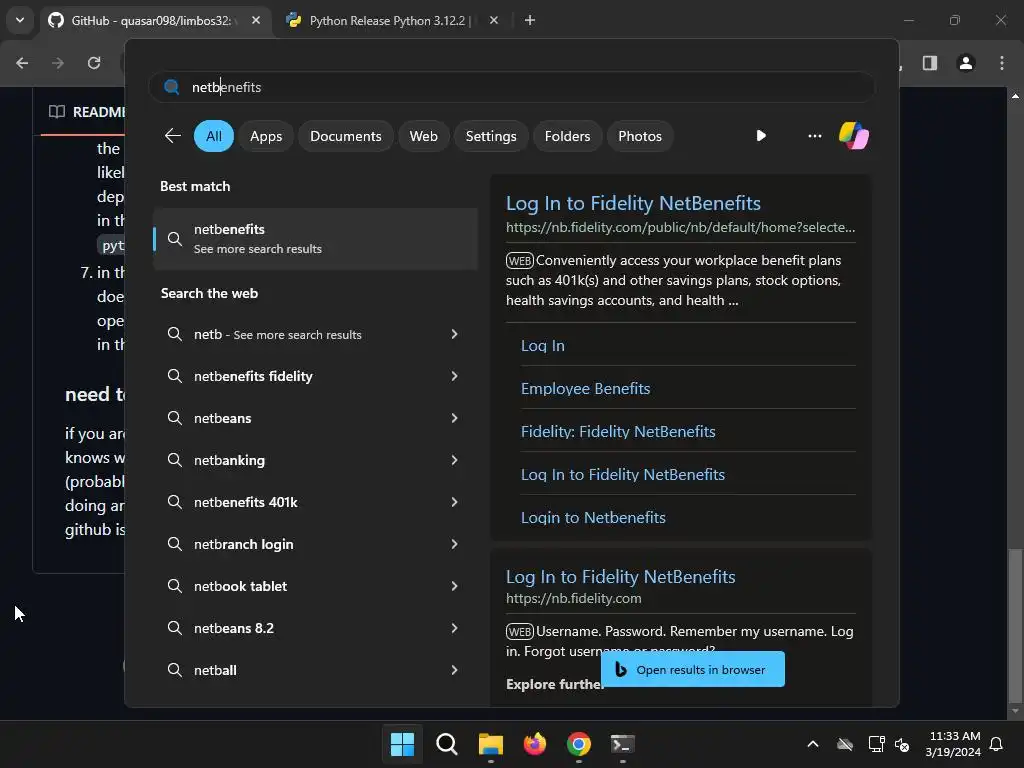Viewport: 1024px width, 768px height.
Task: Select the Apps filter
Action: 266,136
